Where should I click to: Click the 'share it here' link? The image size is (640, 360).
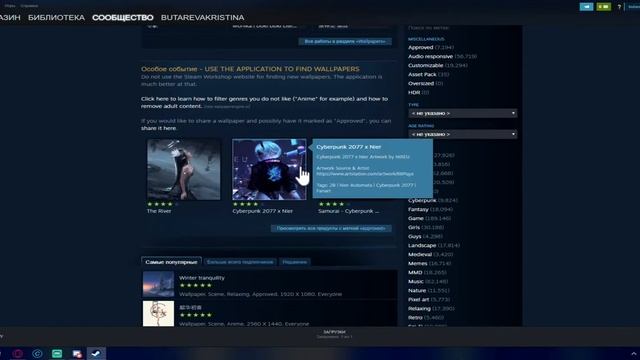(x=159, y=128)
